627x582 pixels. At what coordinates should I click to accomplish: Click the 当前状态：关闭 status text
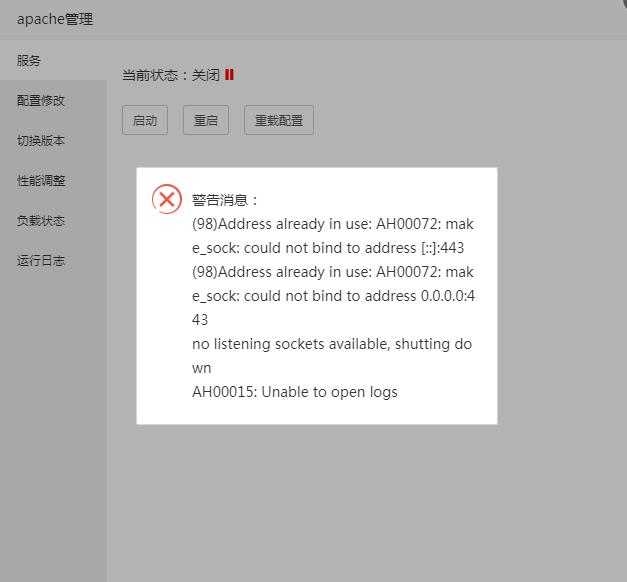171,75
